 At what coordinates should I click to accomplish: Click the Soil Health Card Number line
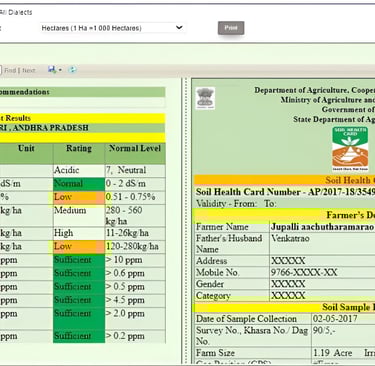[x=285, y=192]
